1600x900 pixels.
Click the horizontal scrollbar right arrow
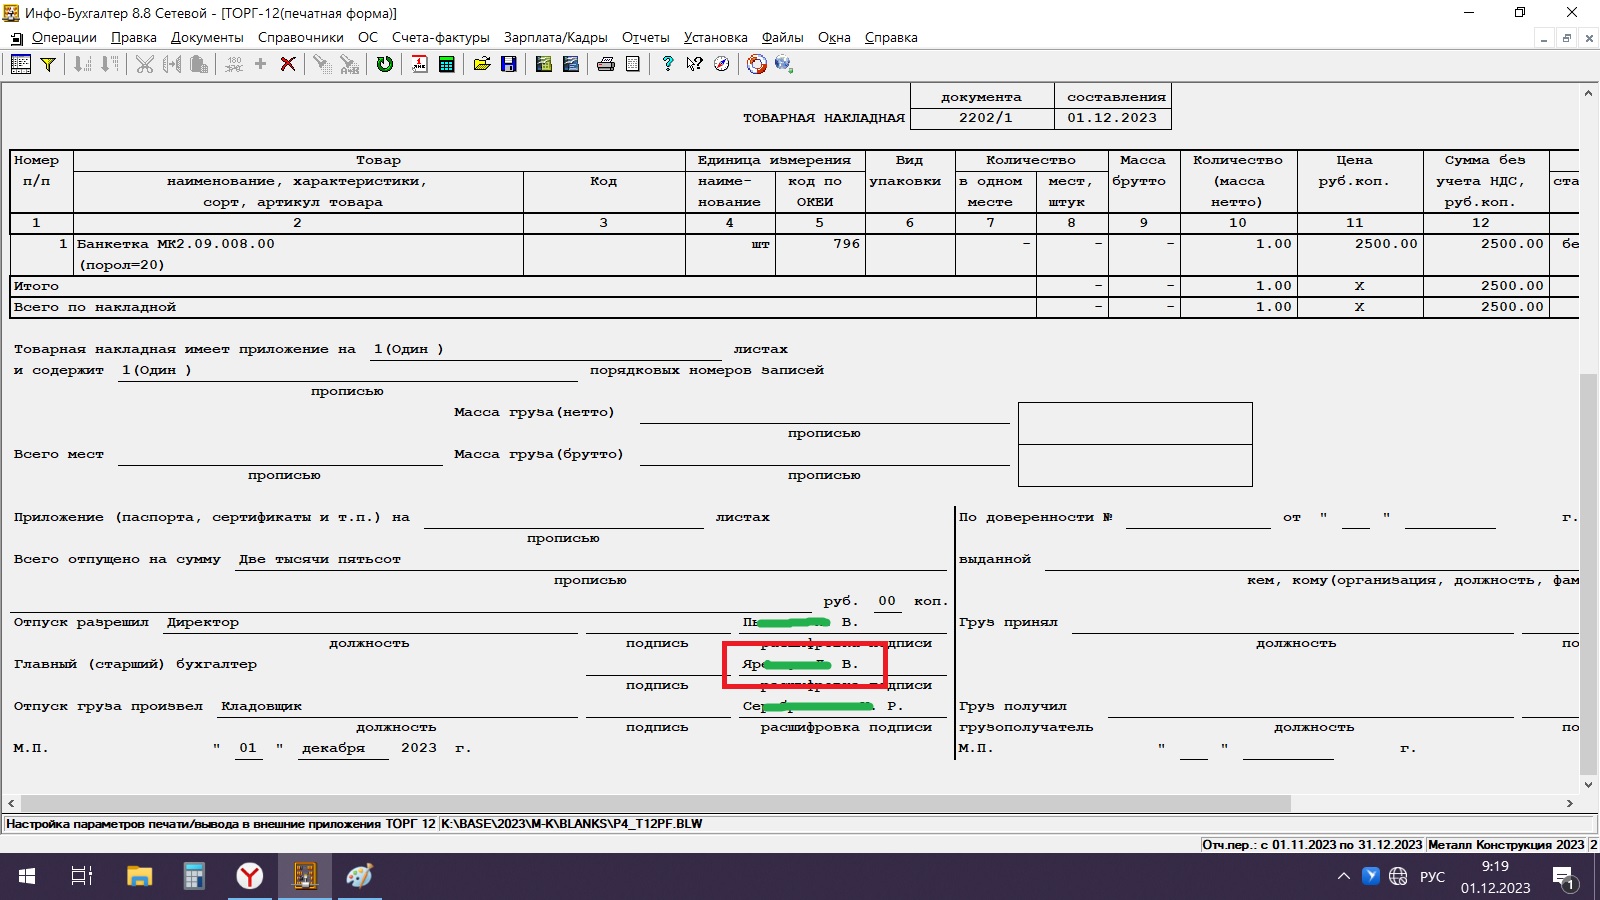tap(1570, 804)
